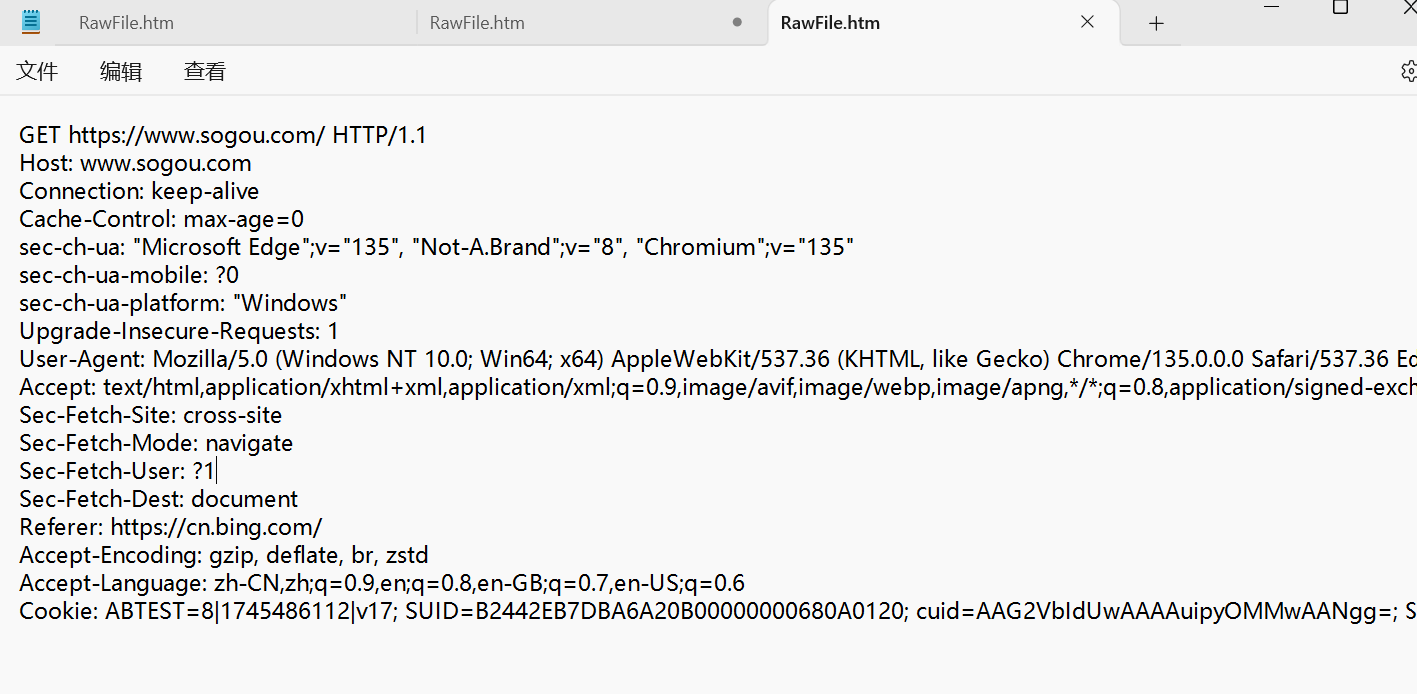
Task: Maximize the Notepad window
Action: (x=1340, y=6)
